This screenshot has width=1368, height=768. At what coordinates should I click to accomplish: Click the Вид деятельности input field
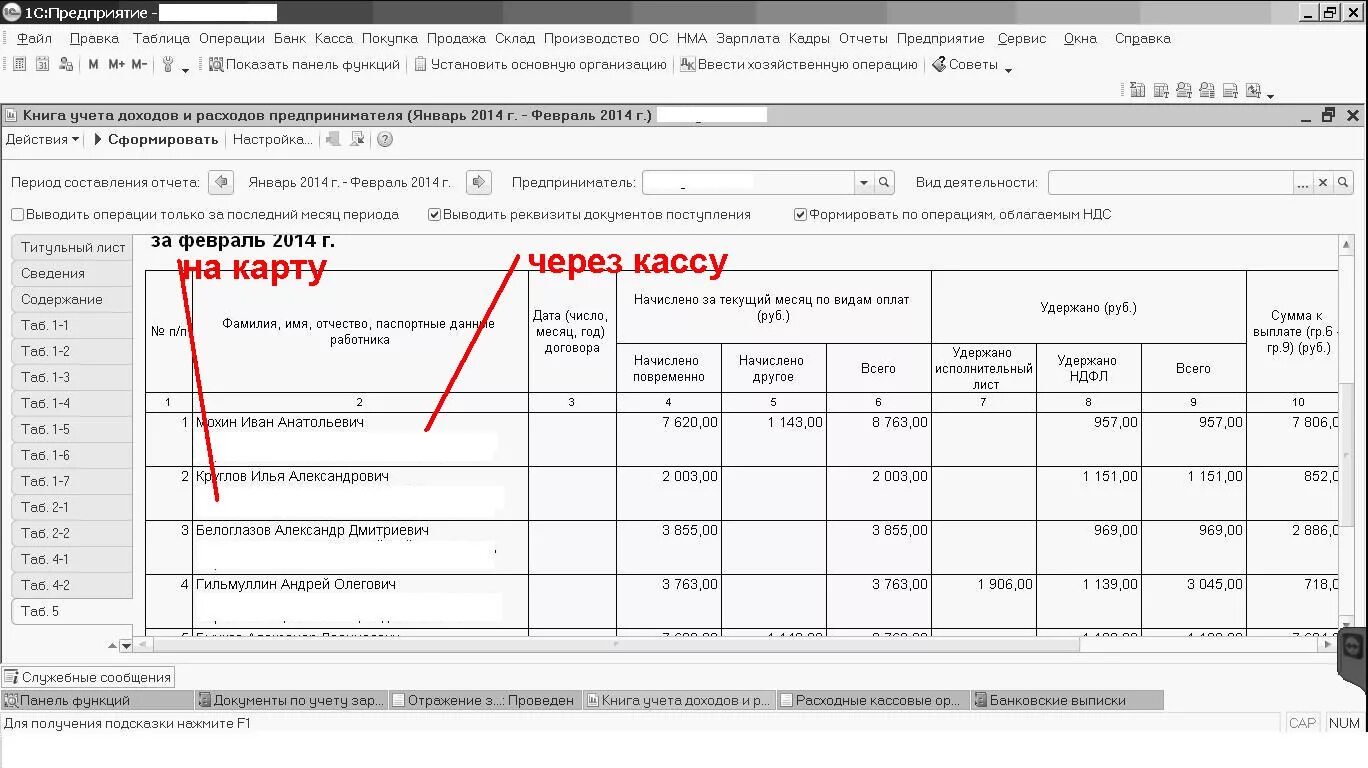(1170, 183)
